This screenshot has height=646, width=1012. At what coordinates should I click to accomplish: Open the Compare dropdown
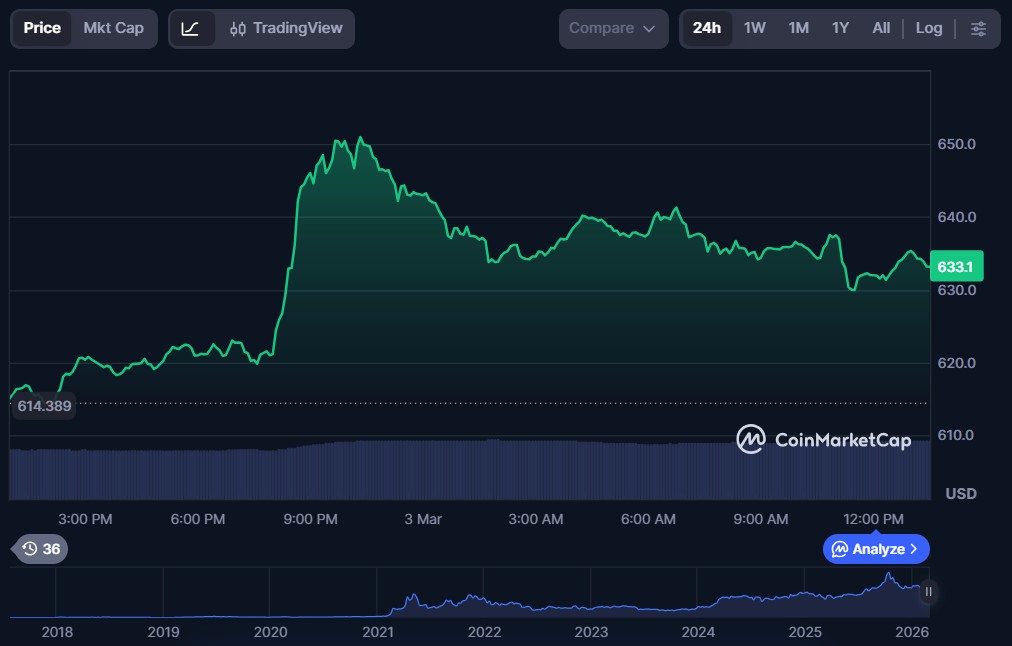(x=612, y=29)
